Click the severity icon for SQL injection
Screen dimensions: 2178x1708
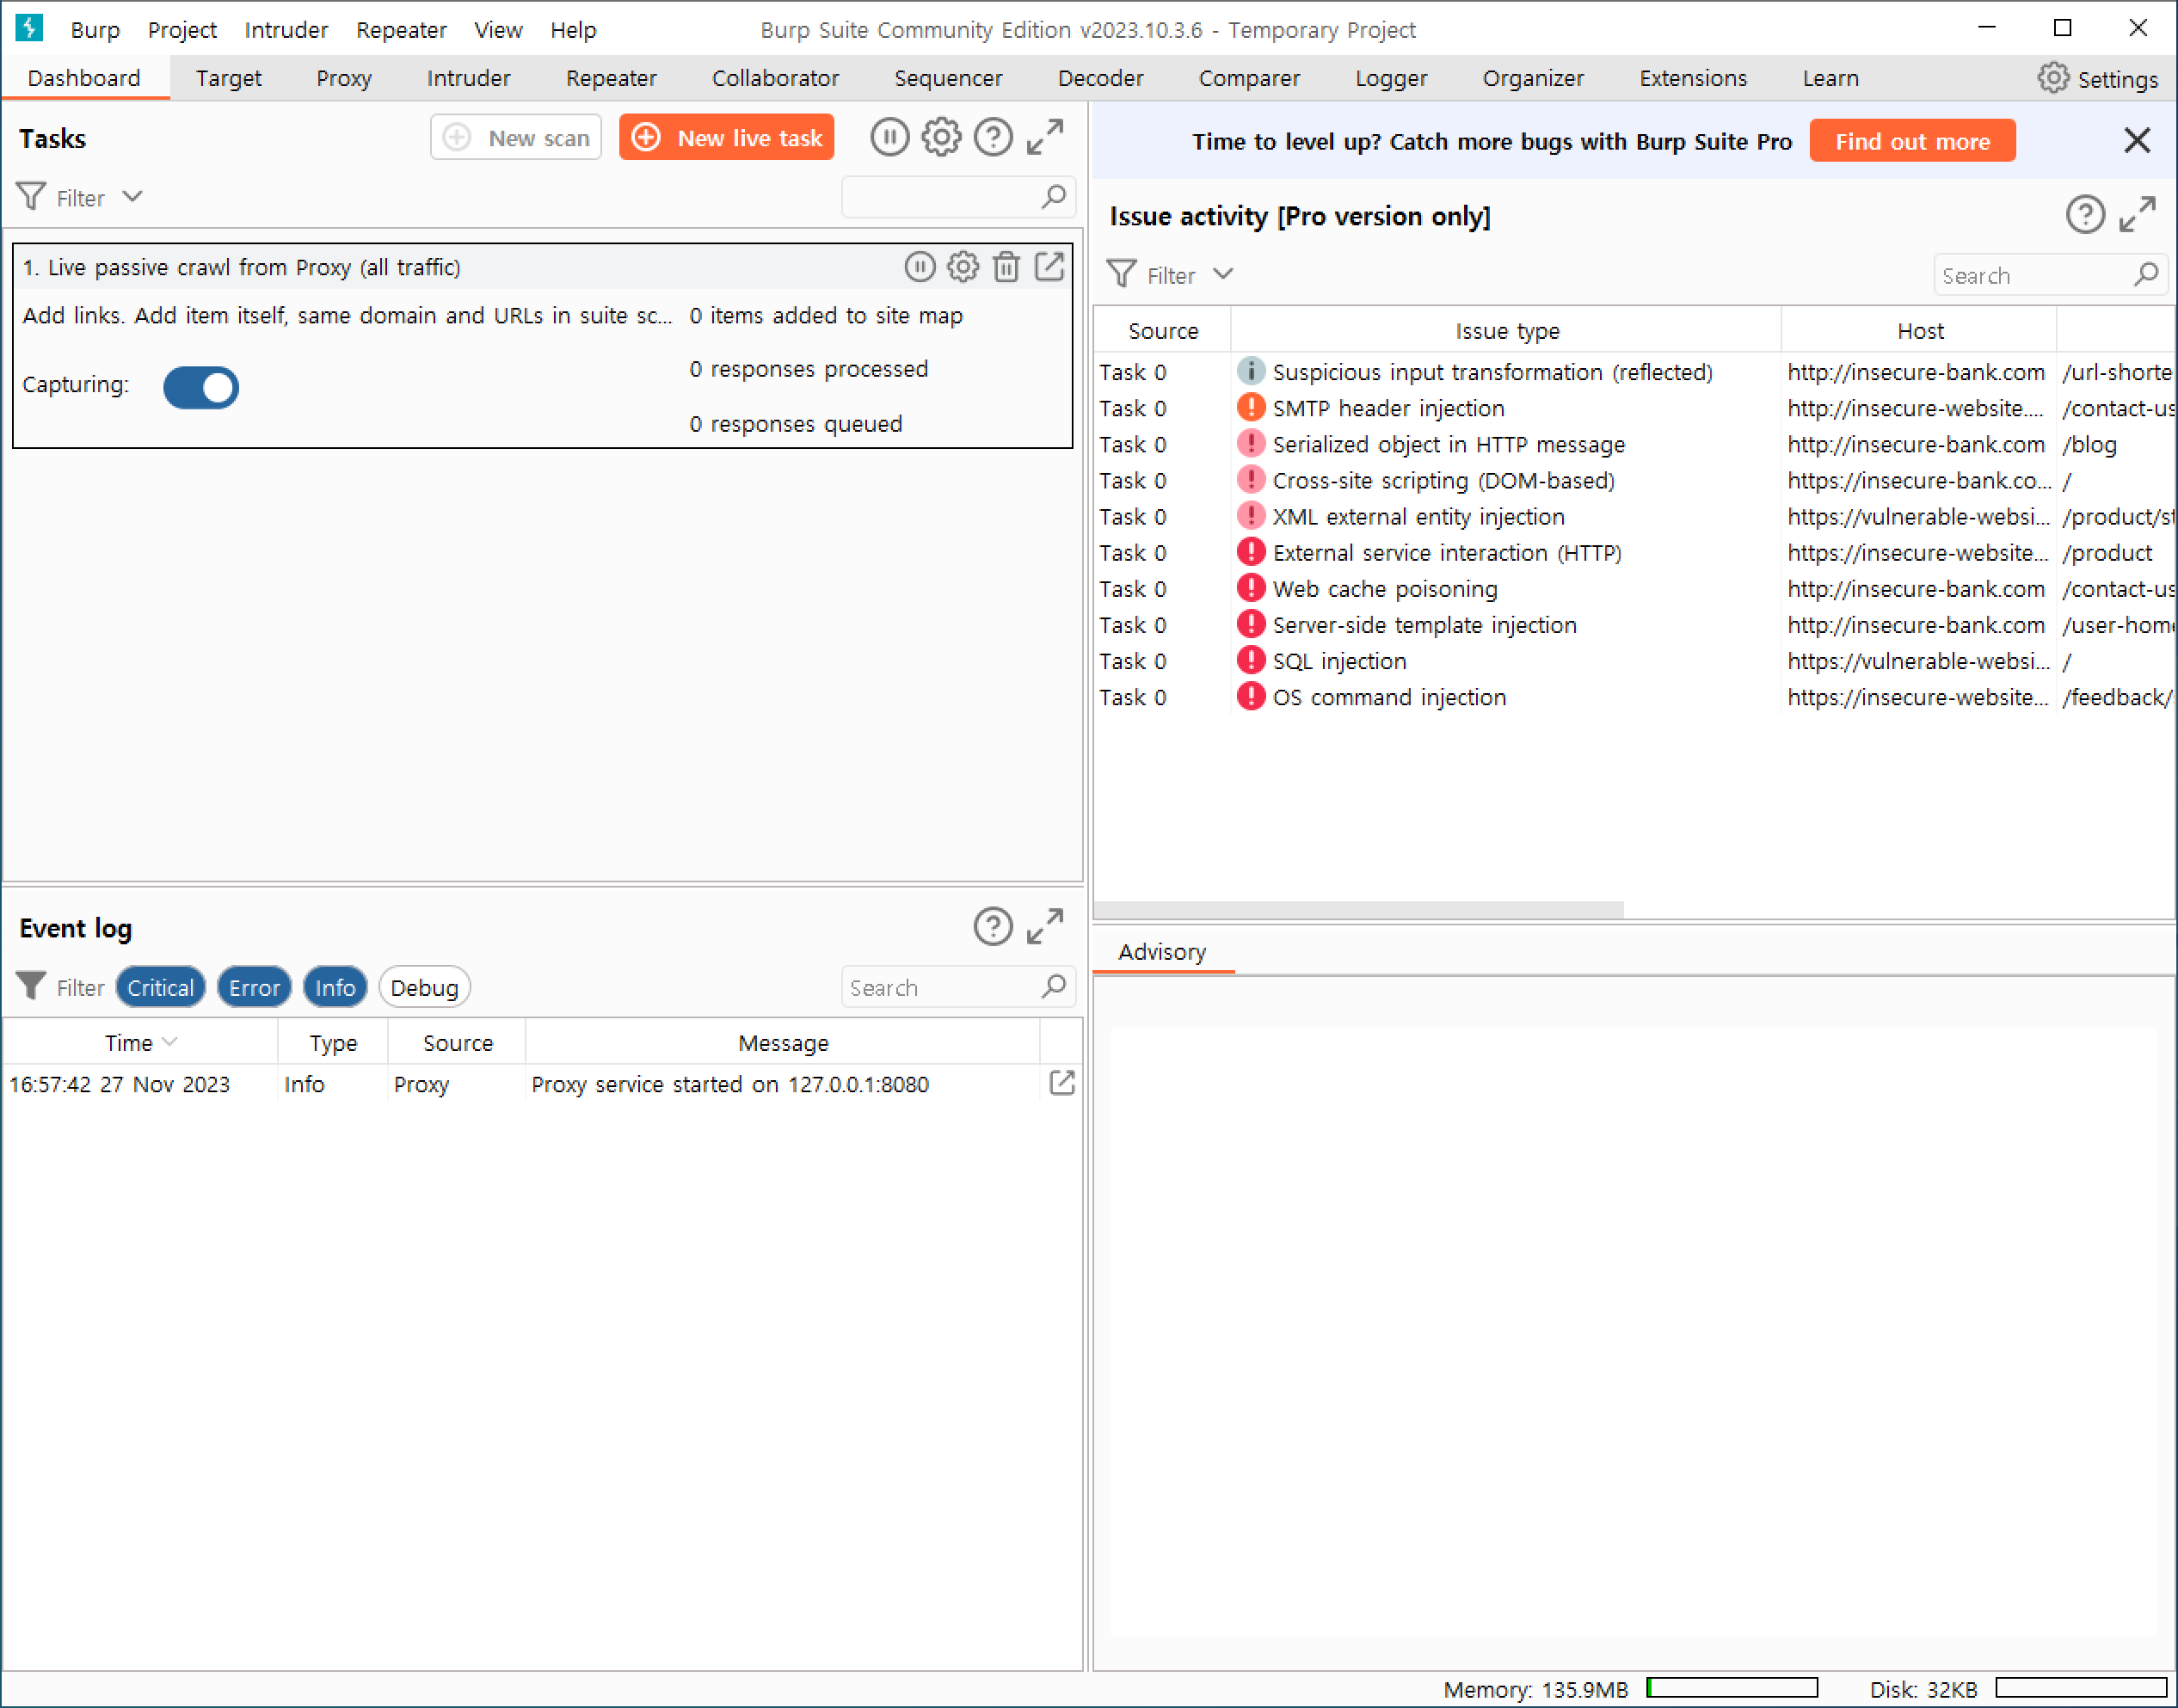click(x=1250, y=660)
